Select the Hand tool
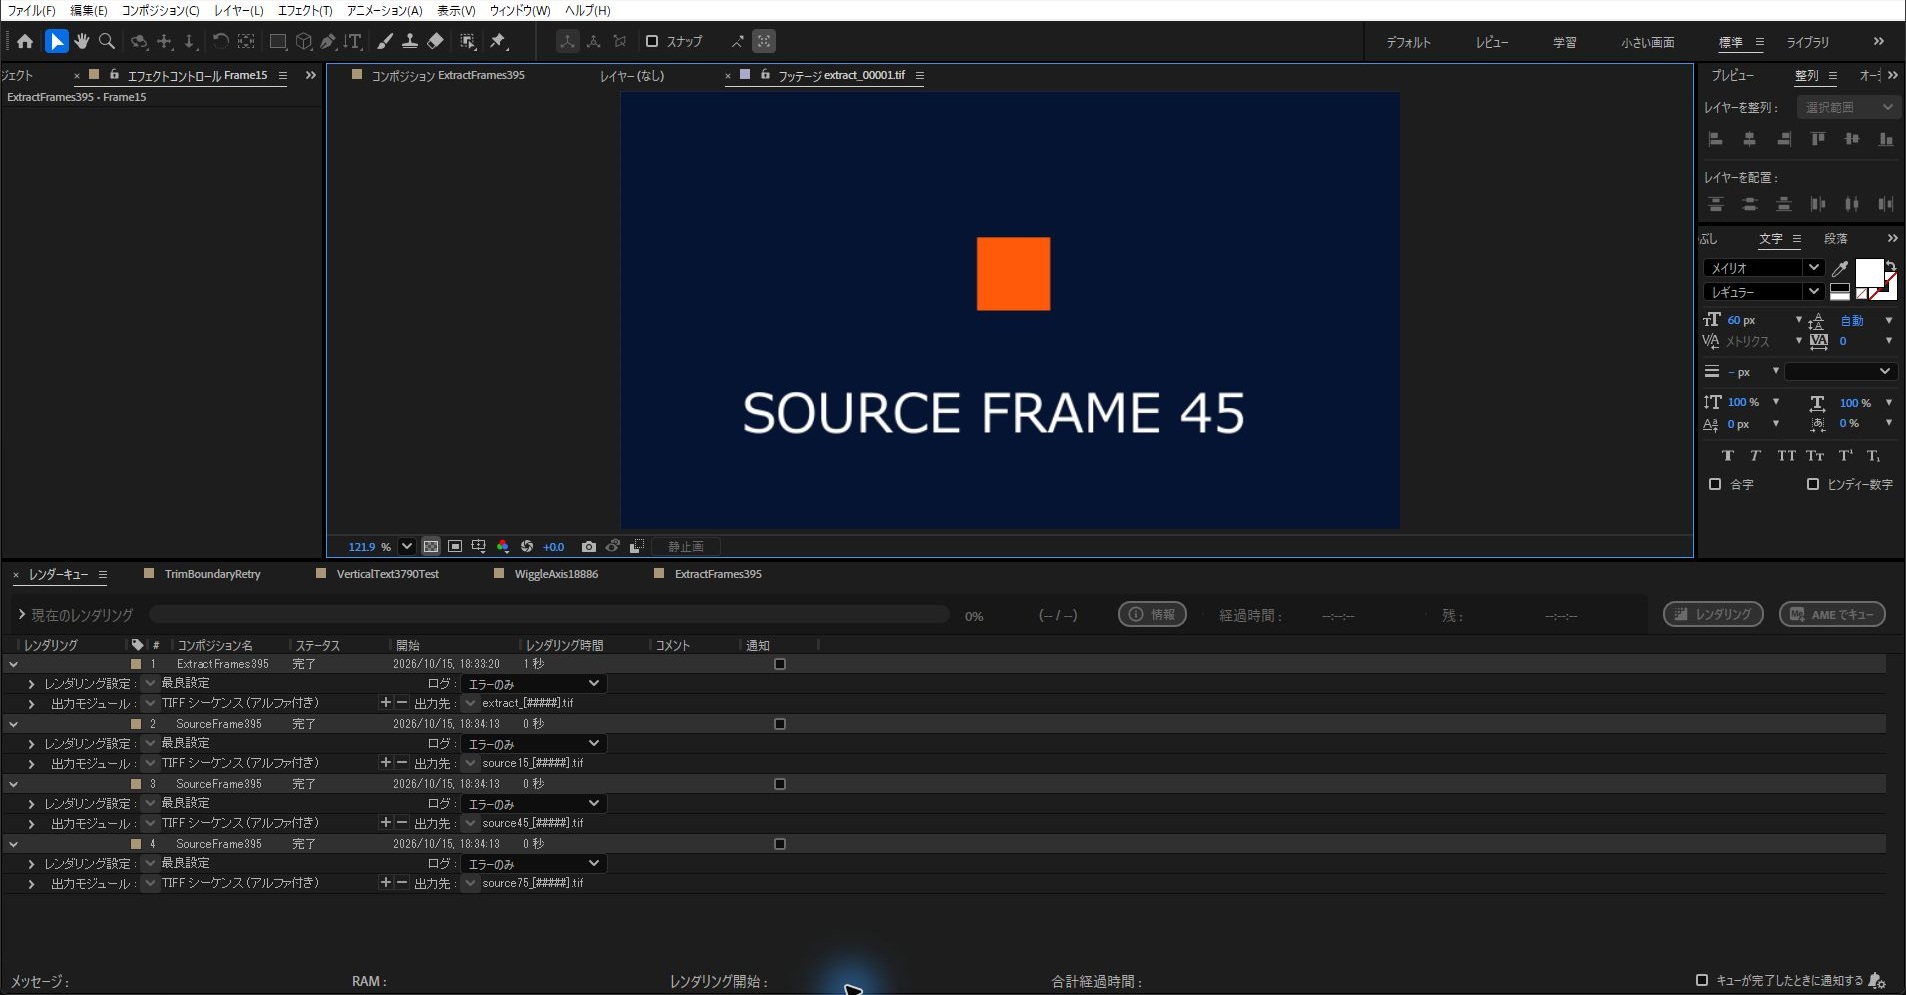Screen dimensions: 1906x995 tap(81, 41)
